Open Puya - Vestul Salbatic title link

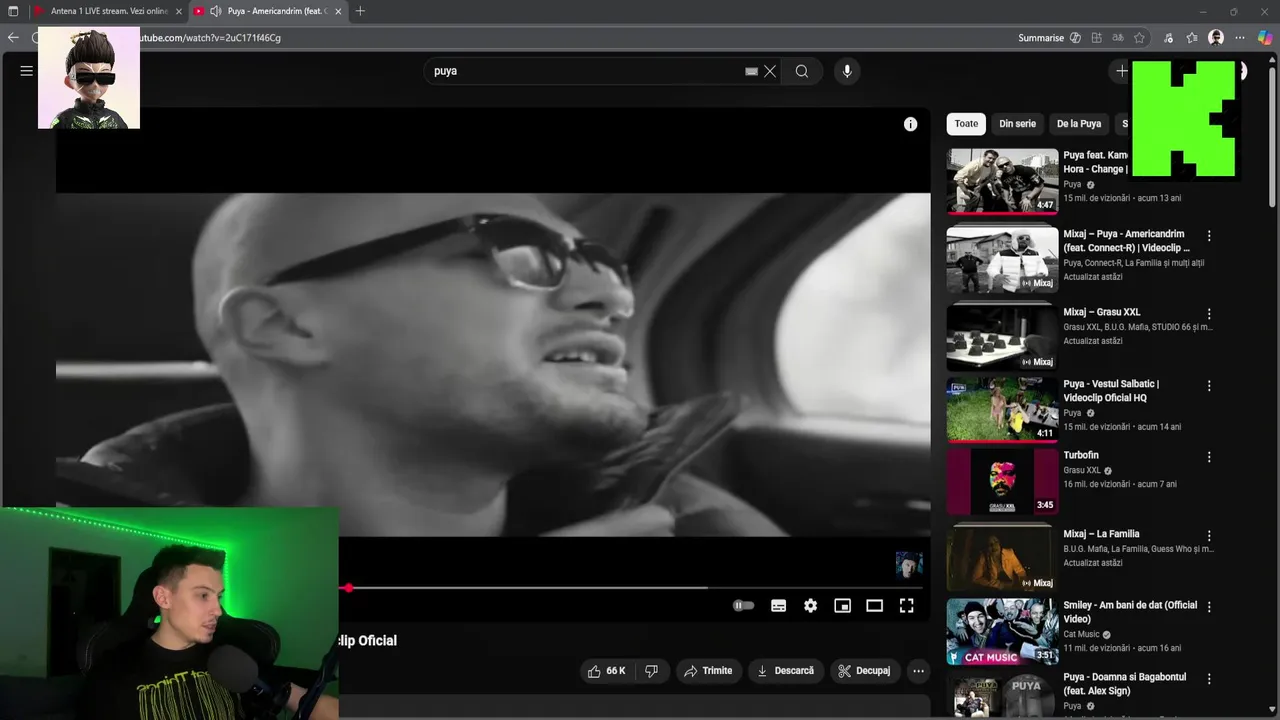[1111, 391]
